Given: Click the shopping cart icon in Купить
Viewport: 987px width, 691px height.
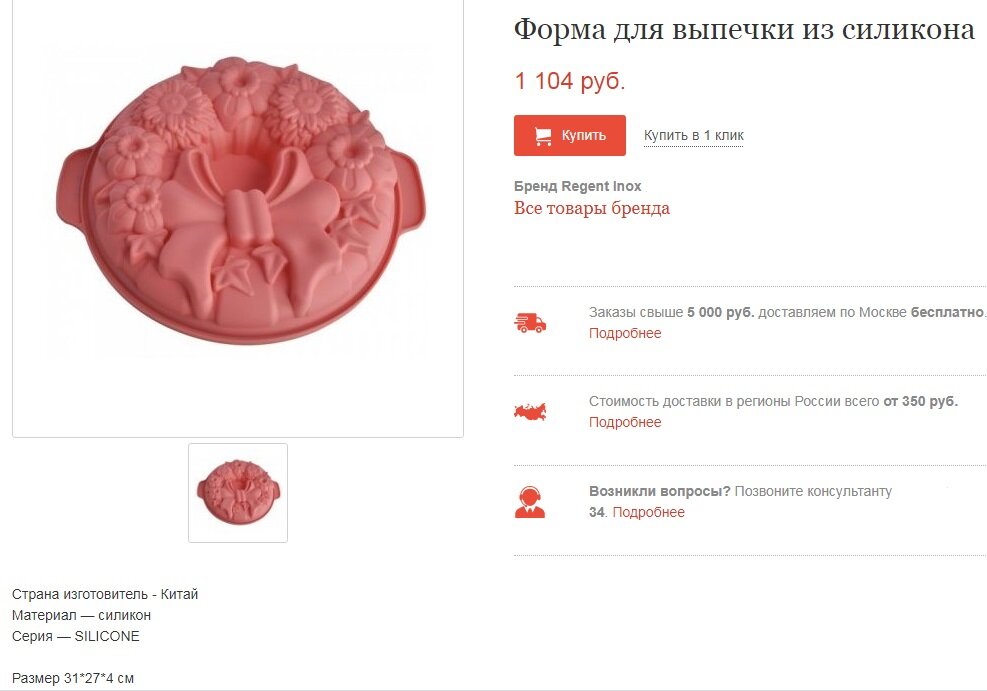Looking at the screenshot, I should (543, 136).
